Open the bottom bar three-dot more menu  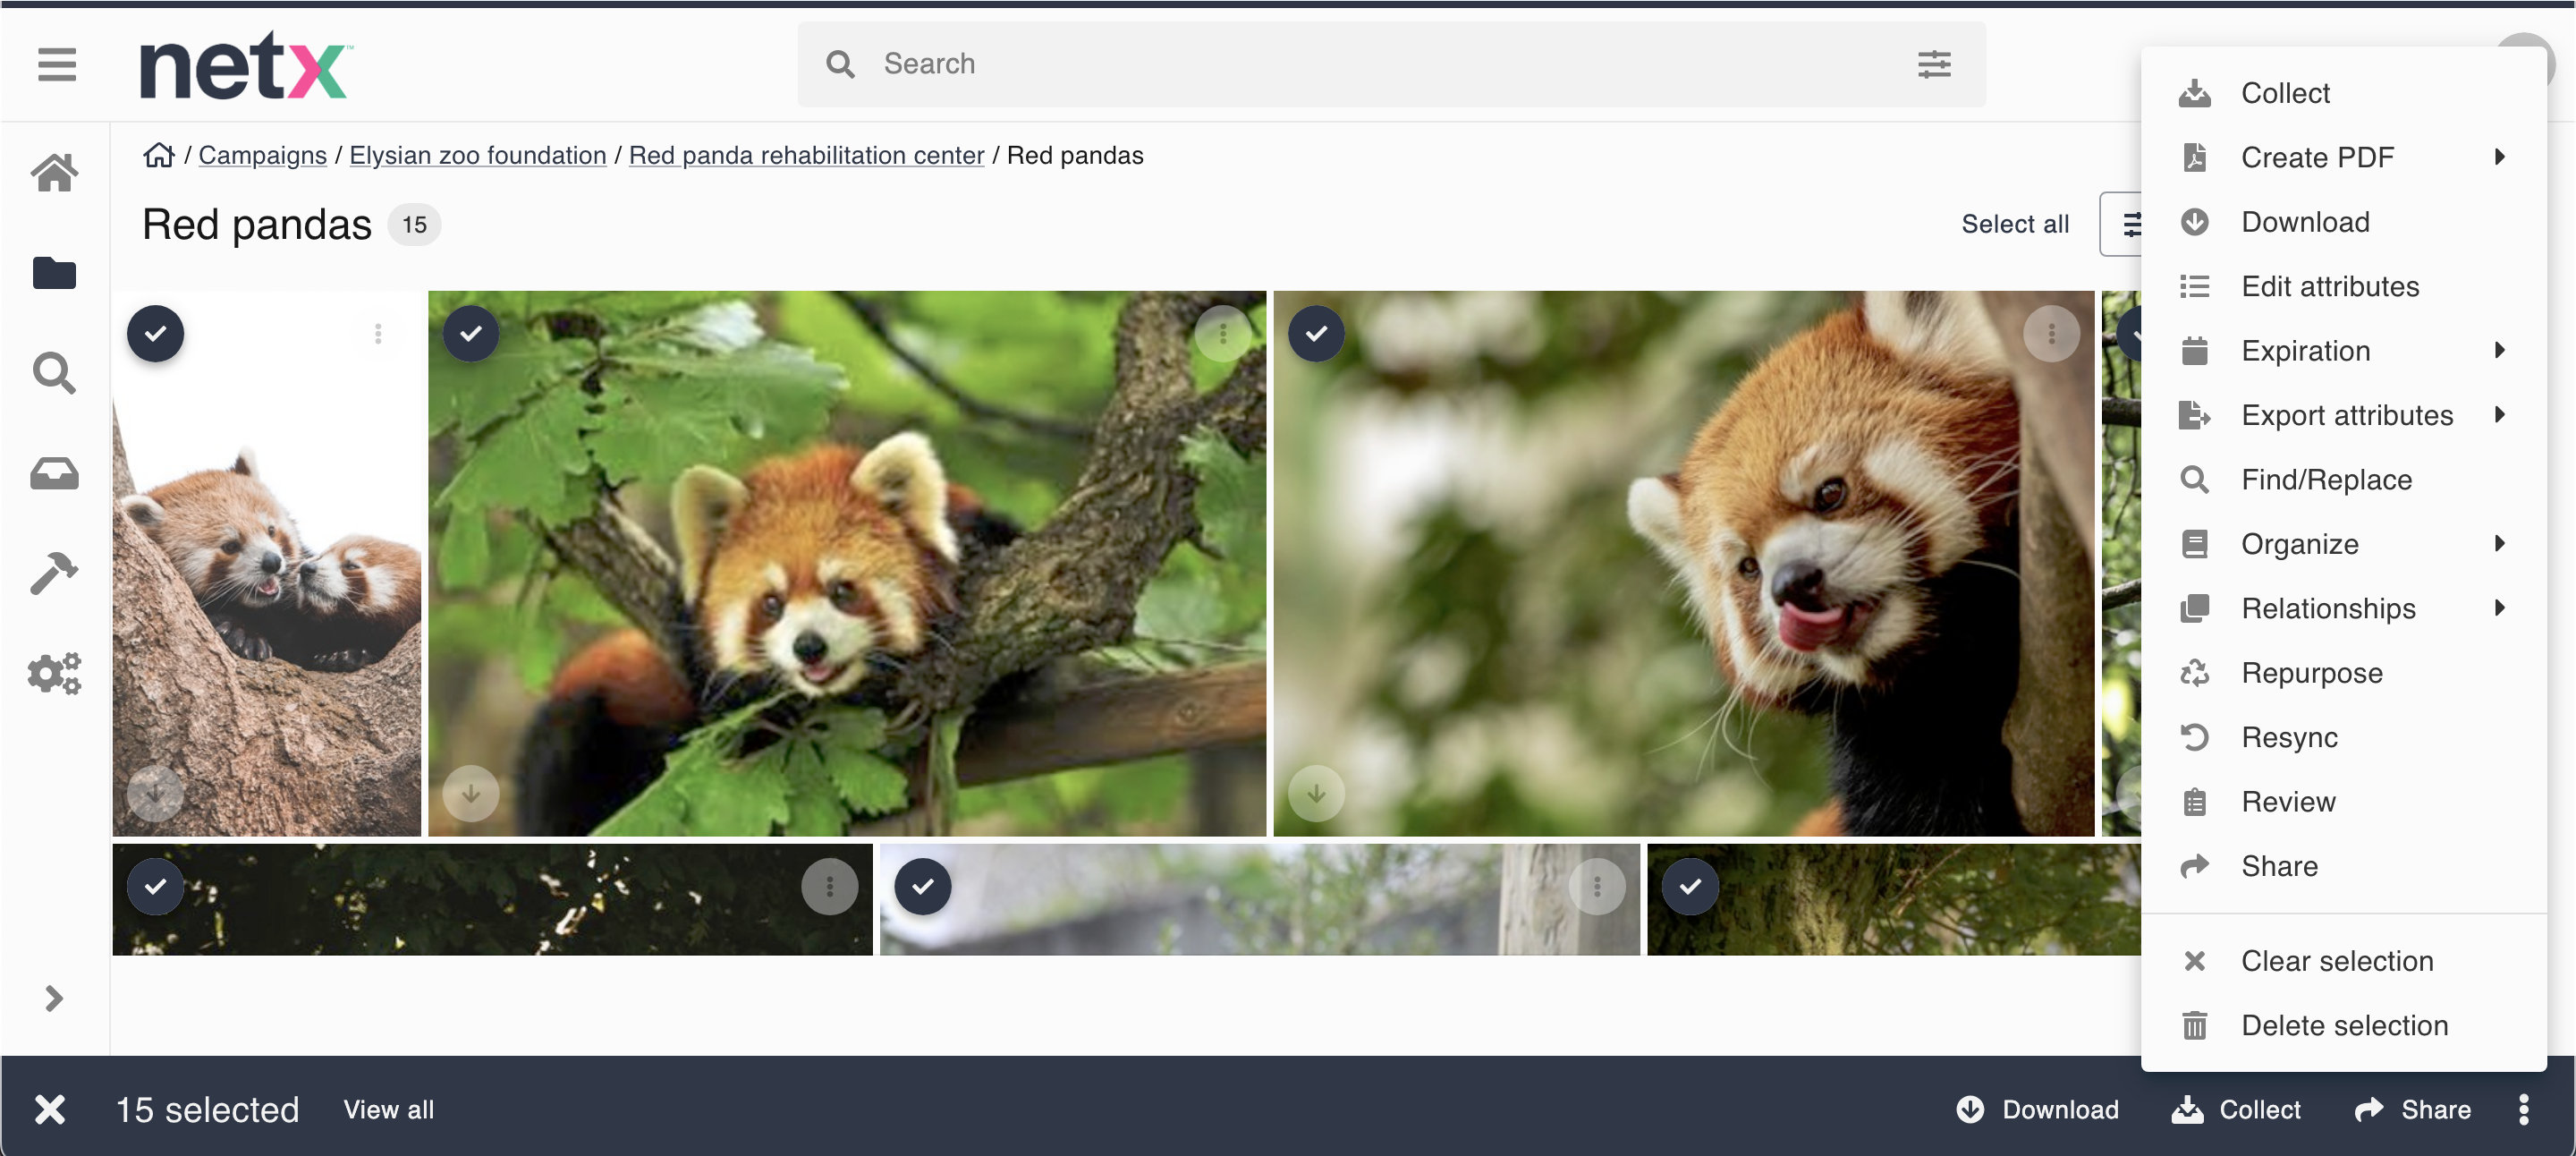pyautogui.click(x=2523, y=1109)
